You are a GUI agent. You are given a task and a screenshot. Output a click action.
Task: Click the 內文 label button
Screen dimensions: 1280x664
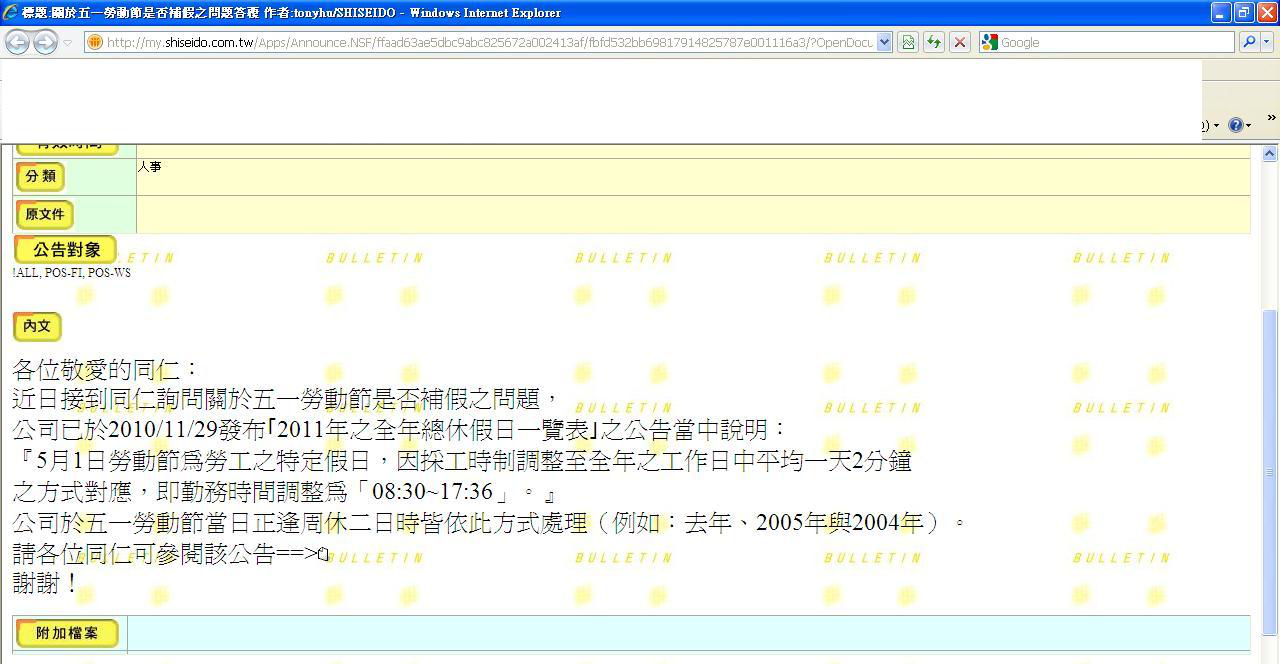click(x=37, y=326)
